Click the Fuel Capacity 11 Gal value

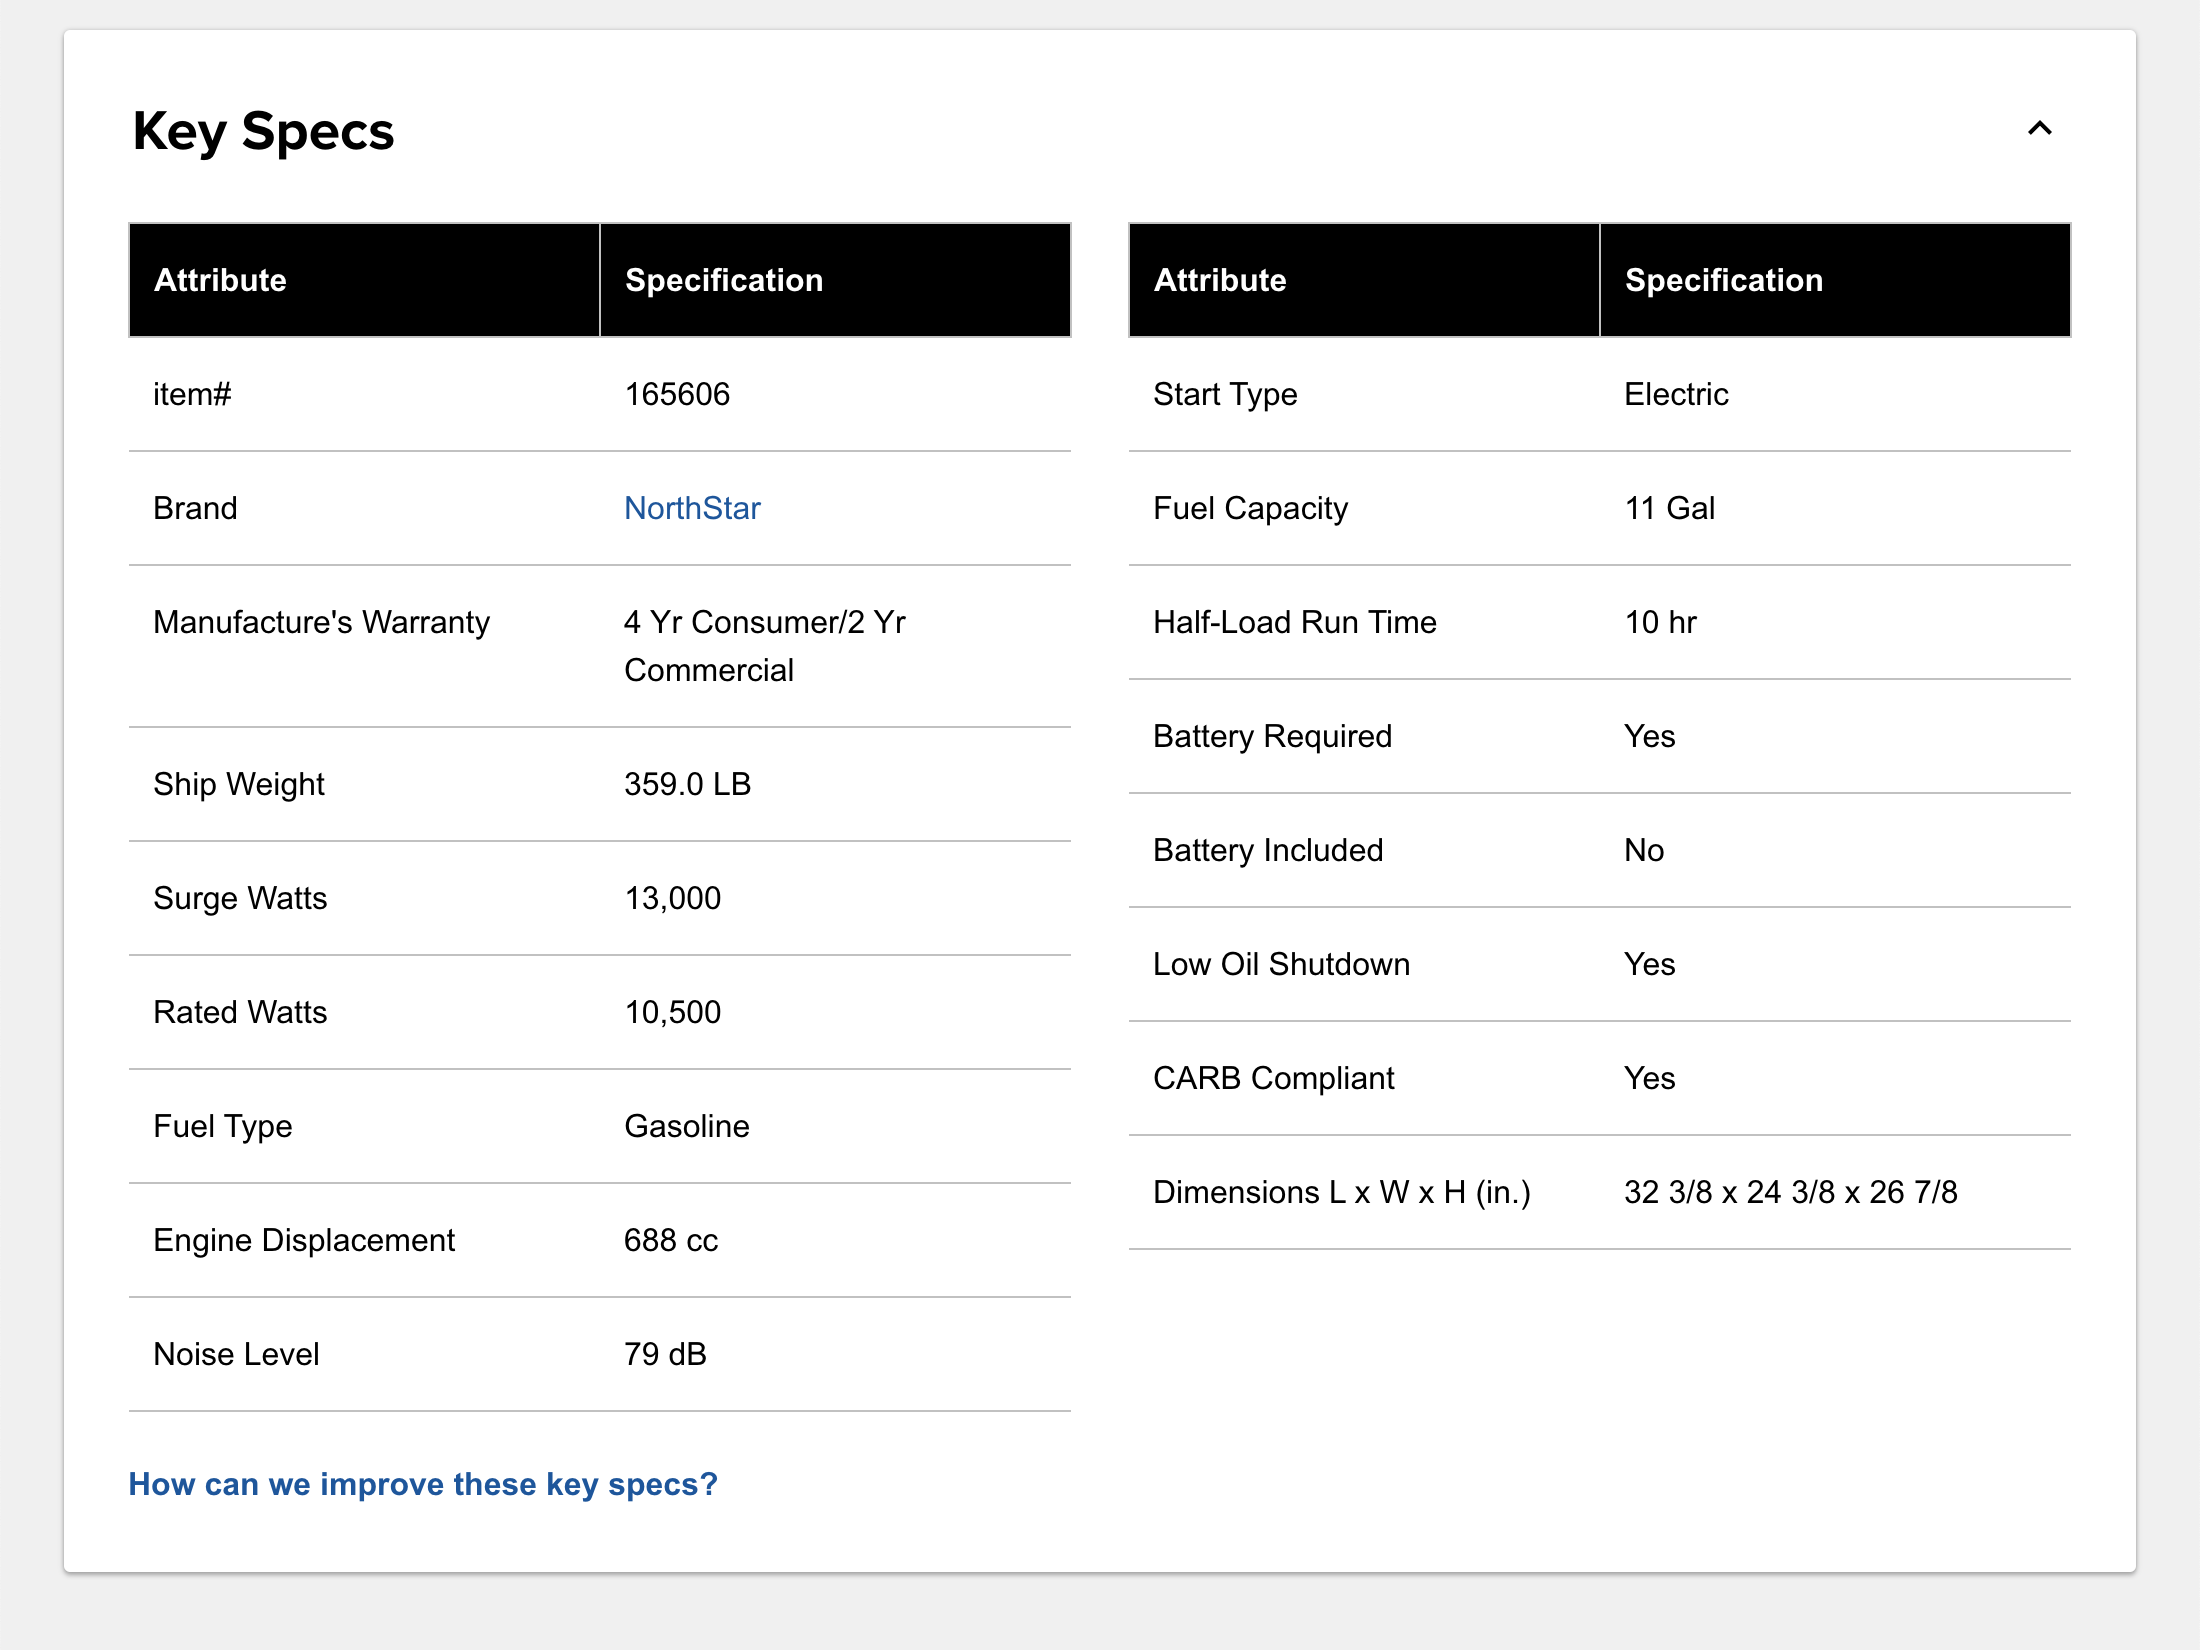(1669, 508)
